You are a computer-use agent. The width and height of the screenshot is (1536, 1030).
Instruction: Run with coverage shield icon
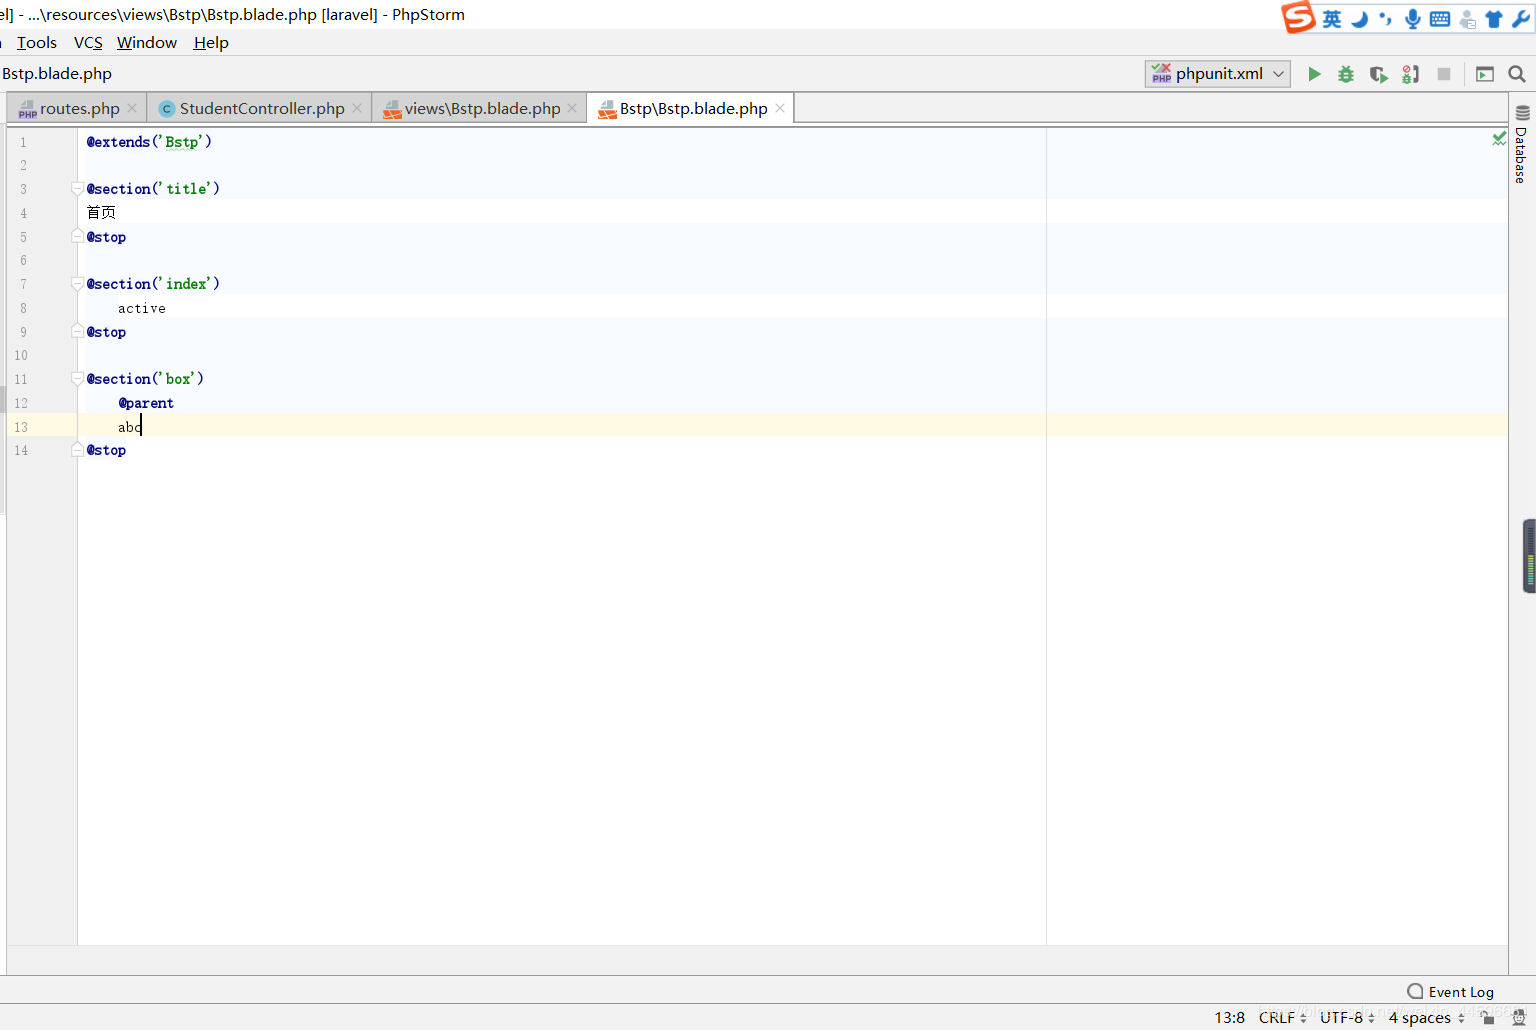[1378, 74]
